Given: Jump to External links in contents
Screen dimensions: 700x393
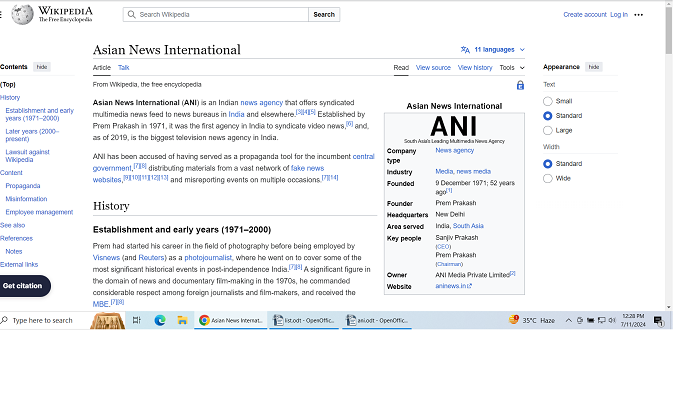Looking at the screenshot, I should click(19, 264).
